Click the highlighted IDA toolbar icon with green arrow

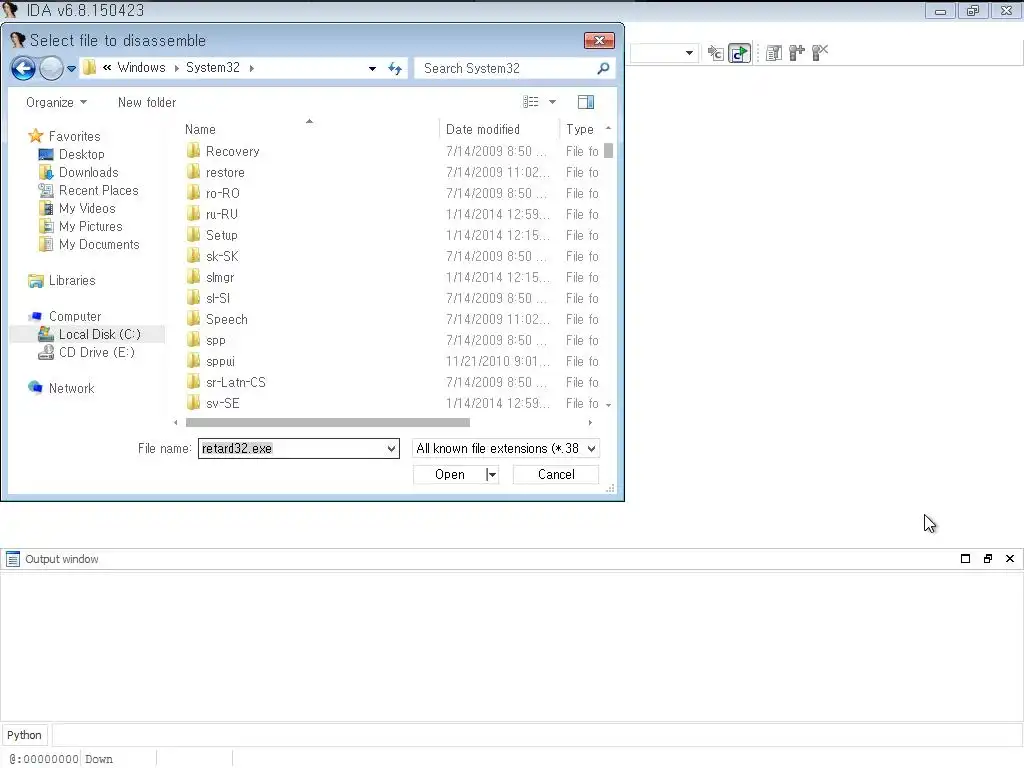pos(739,53)
